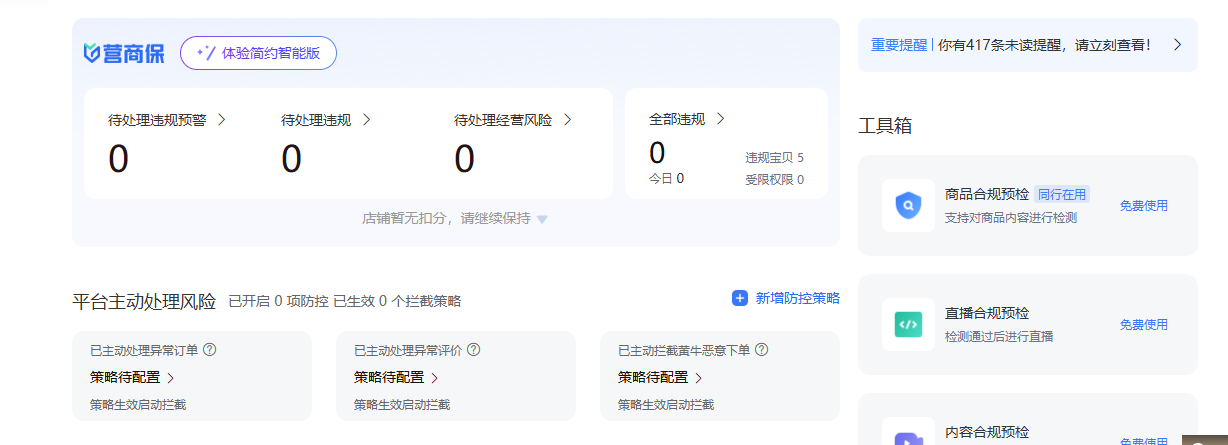Click the 待处理违规 count link
Screen dimensions: 1228x445
[291, 159]
